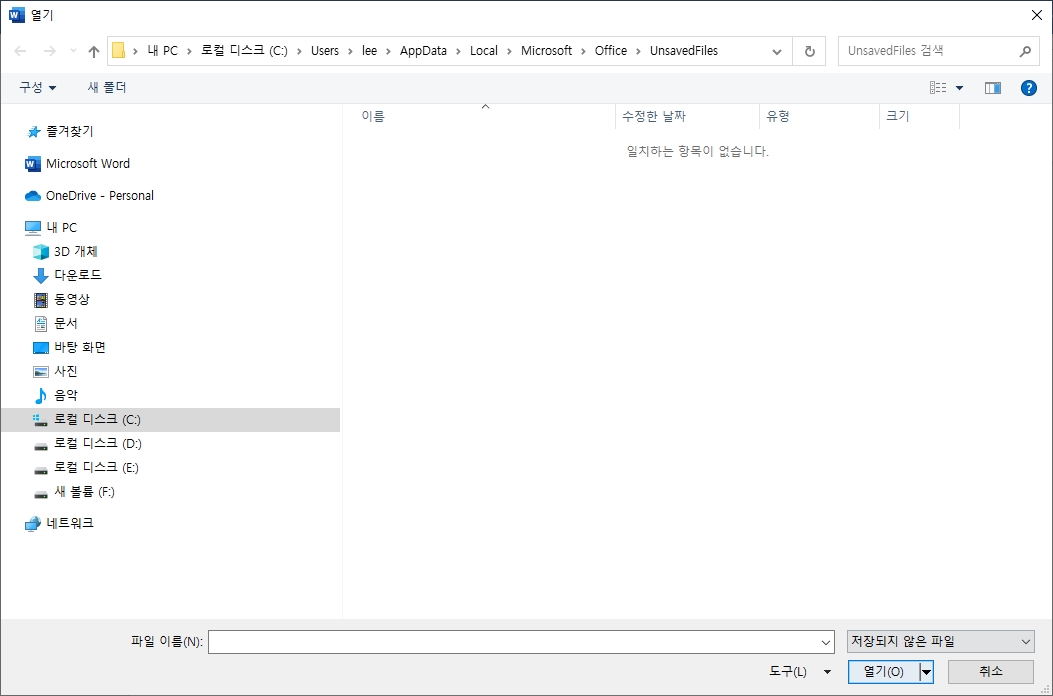1053x696 pixels.
Task: Expand chevron between Users and lee
Action: 351,51
